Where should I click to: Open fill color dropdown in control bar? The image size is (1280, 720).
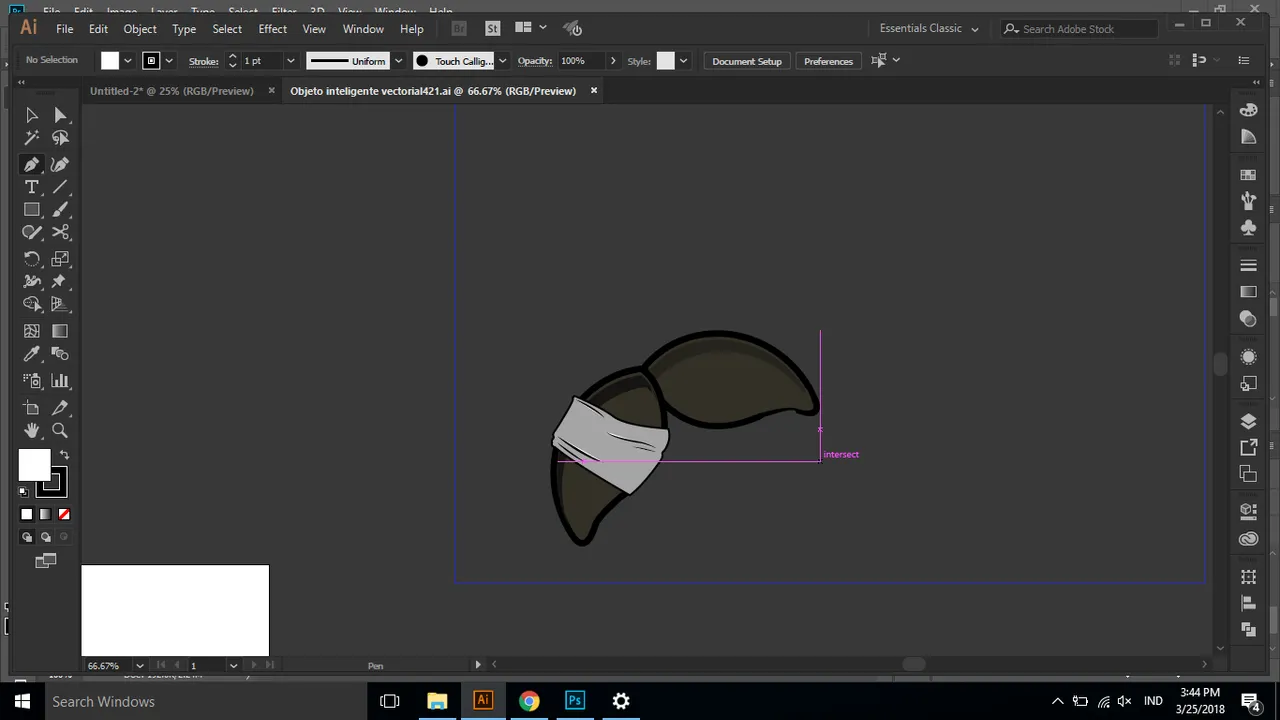[127, 61]
